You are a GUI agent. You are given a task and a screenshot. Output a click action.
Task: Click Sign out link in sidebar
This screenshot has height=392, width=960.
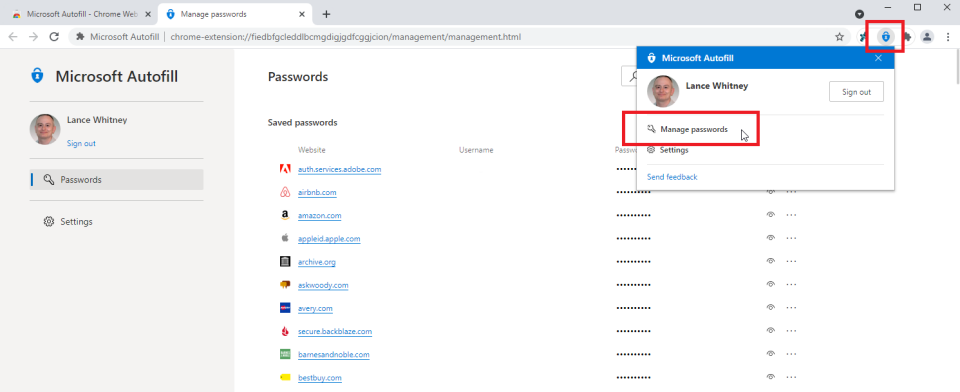81,143
